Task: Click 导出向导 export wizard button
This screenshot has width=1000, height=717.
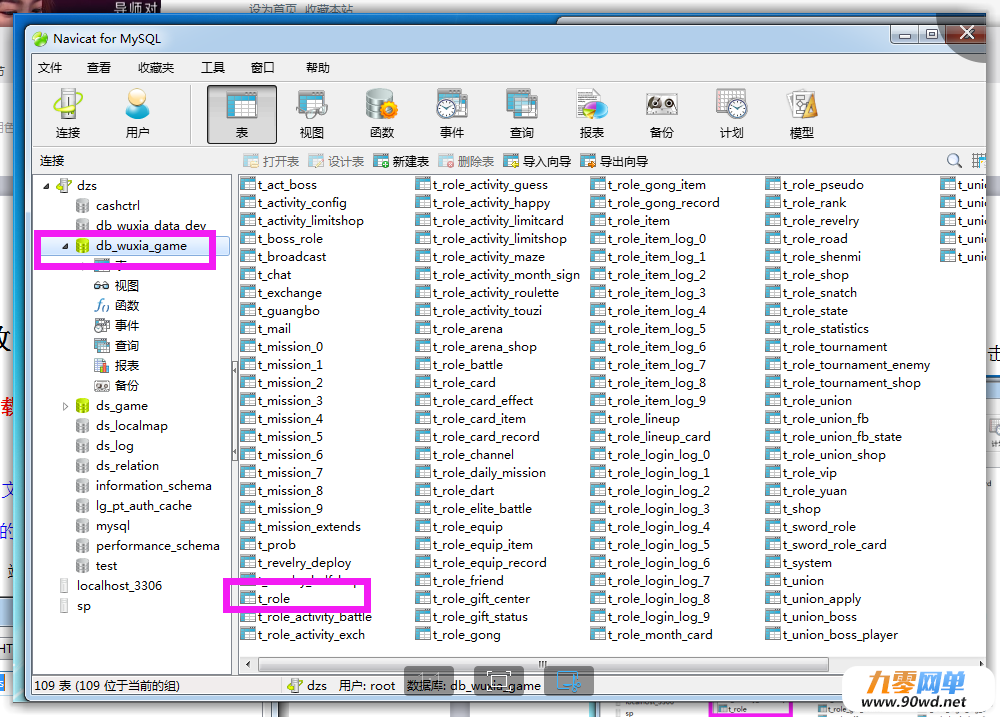Action: [614, 161]
